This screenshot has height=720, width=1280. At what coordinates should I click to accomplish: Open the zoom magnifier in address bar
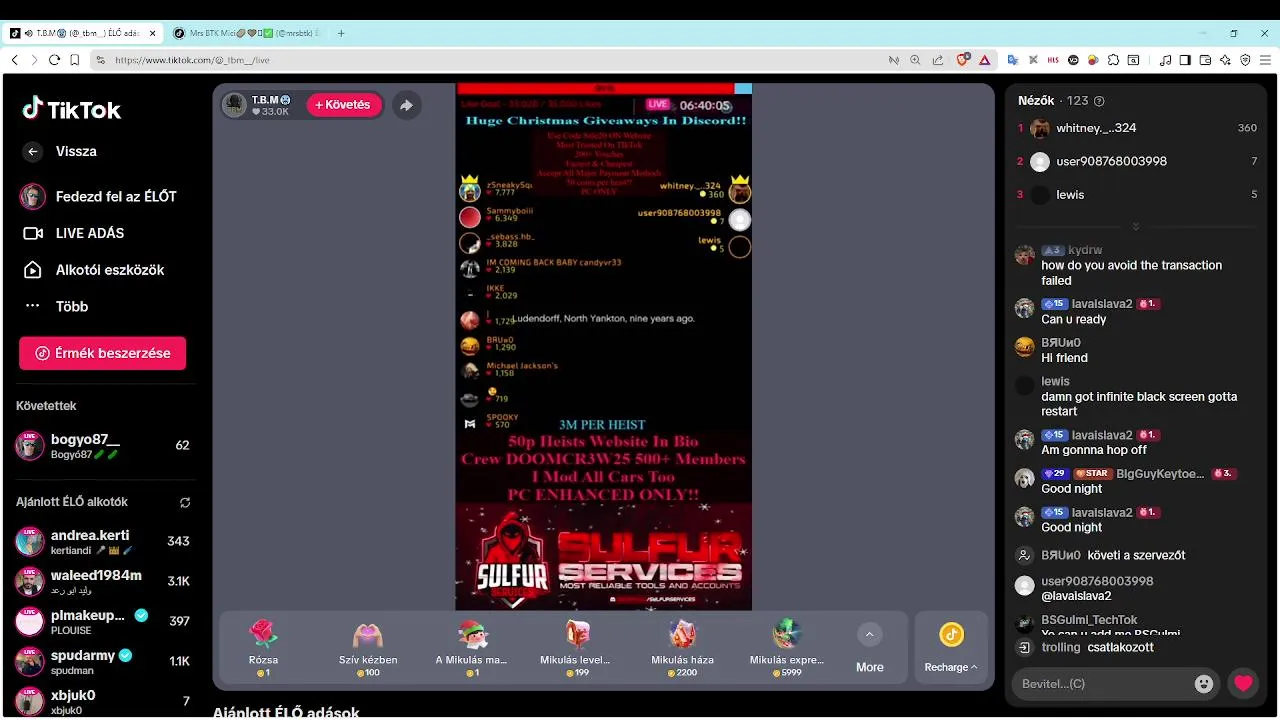[x=915, y=60]
